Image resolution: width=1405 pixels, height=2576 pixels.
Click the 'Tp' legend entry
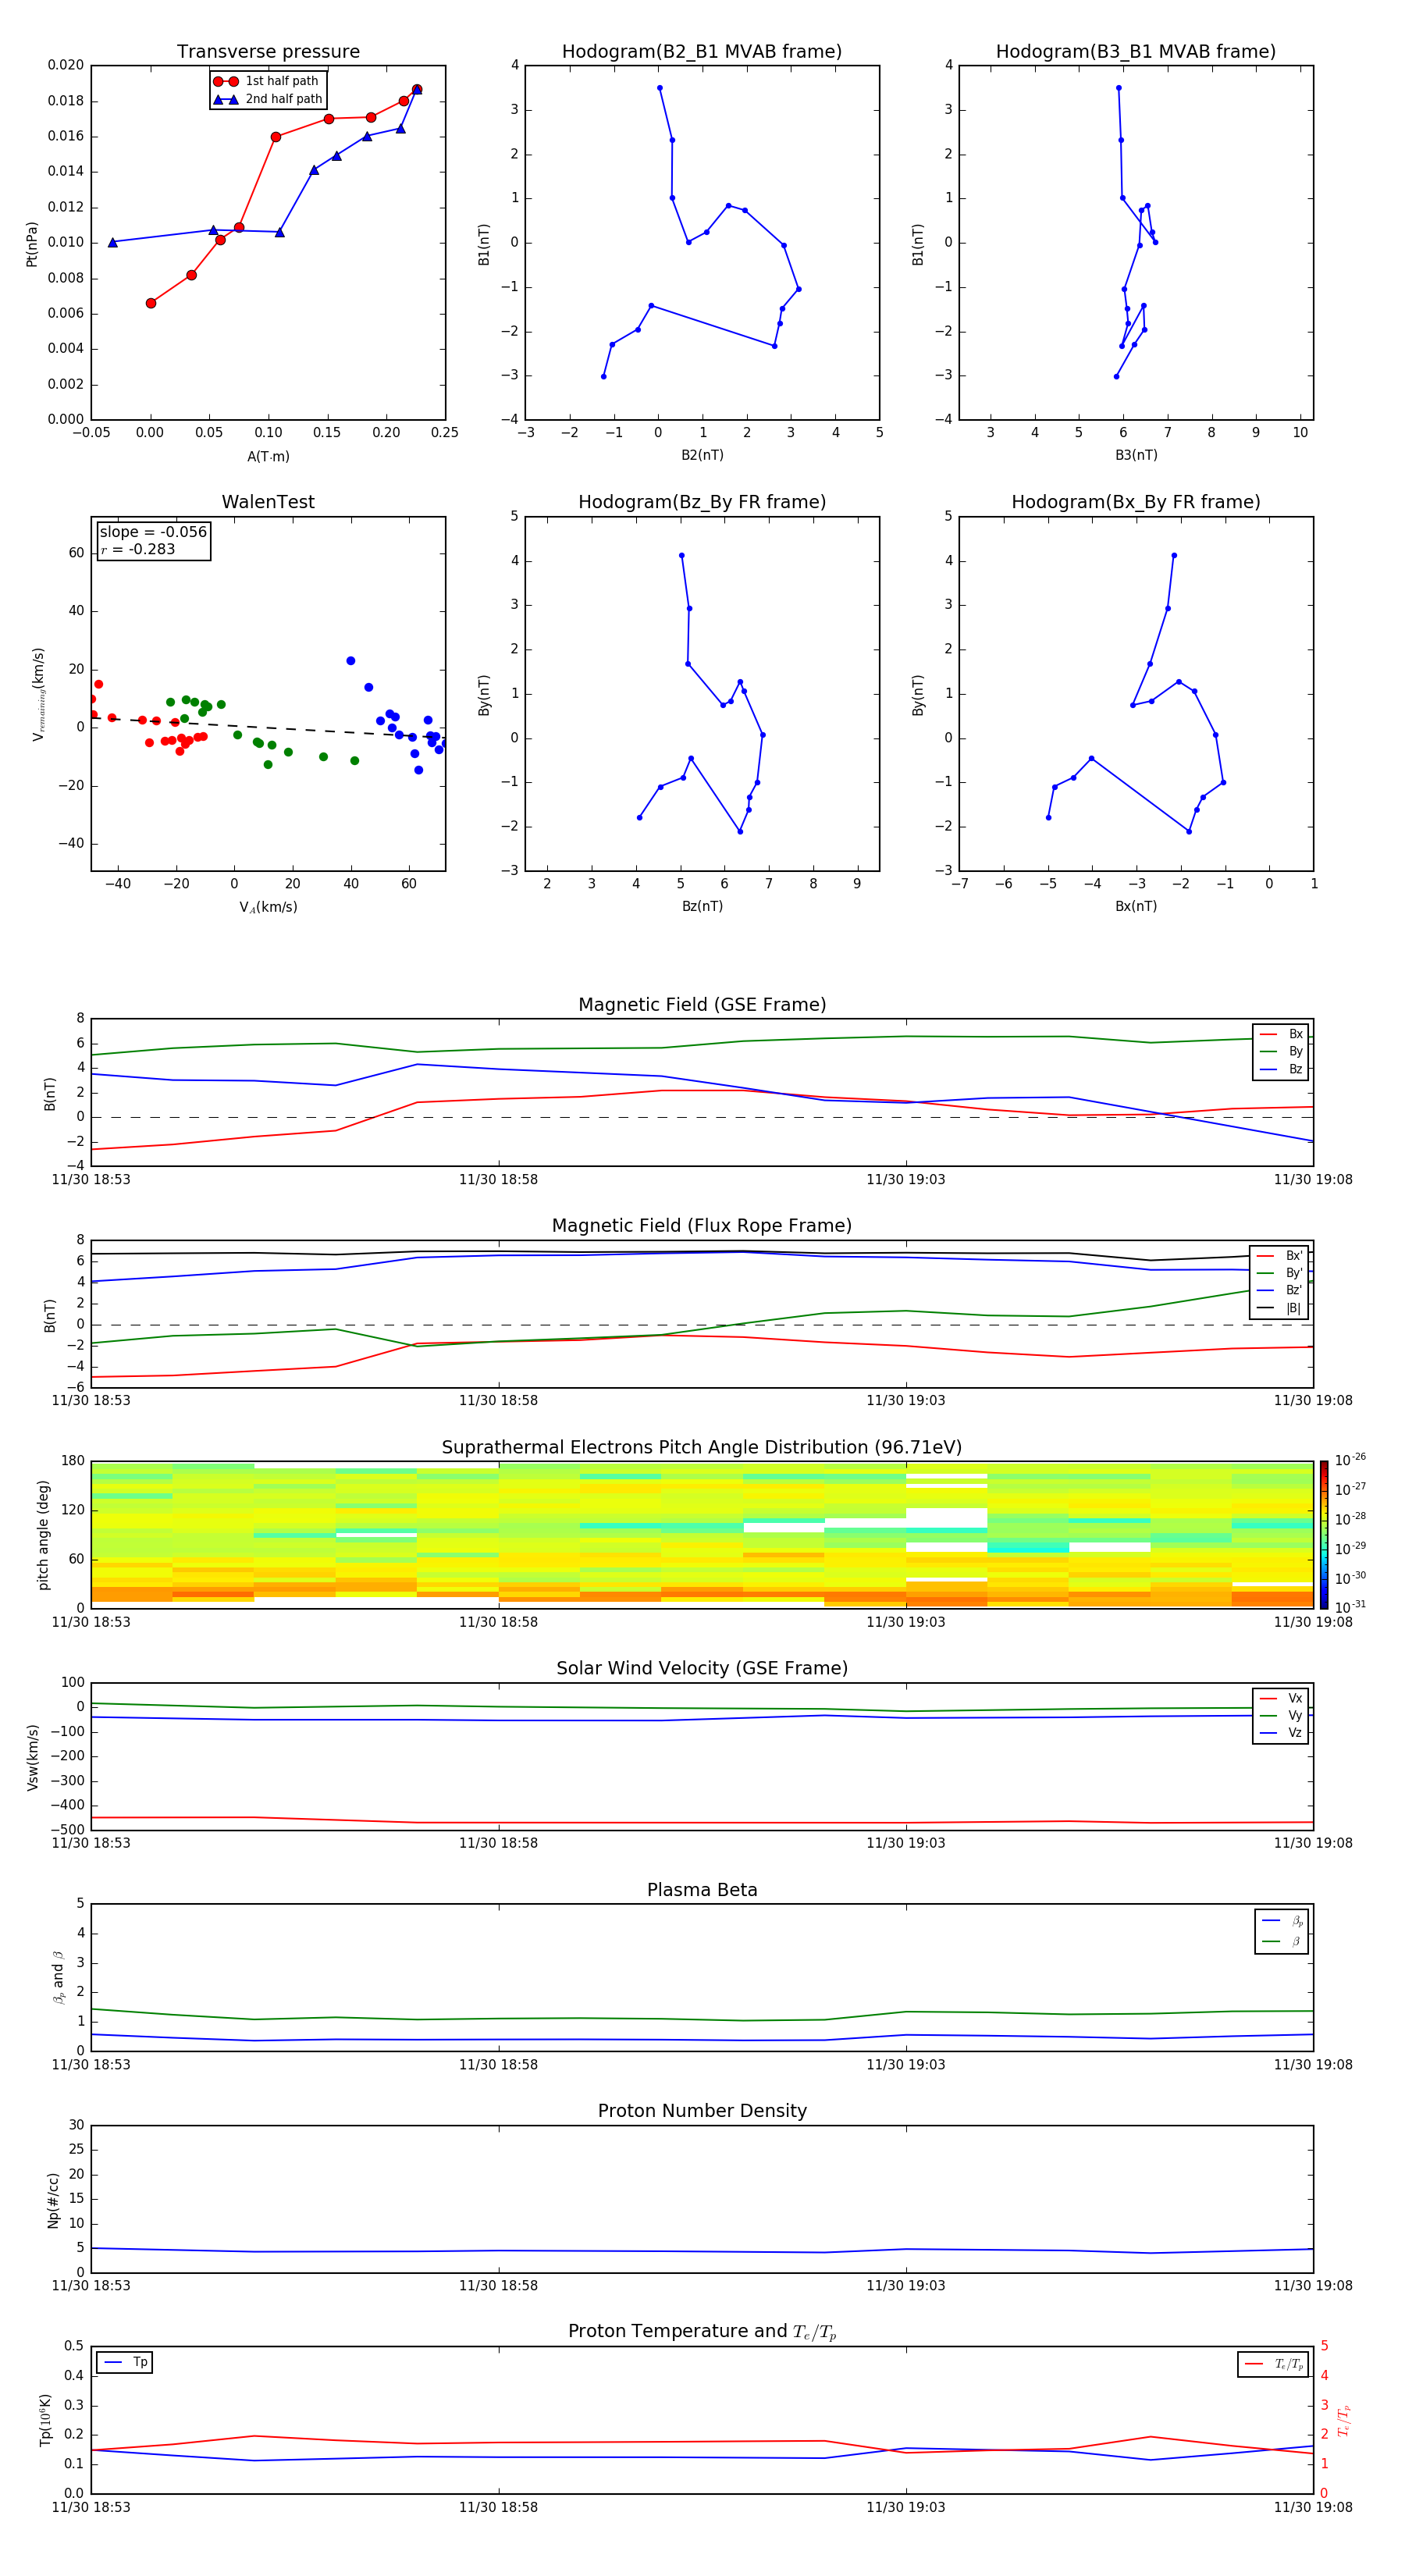pos(125,2362)
